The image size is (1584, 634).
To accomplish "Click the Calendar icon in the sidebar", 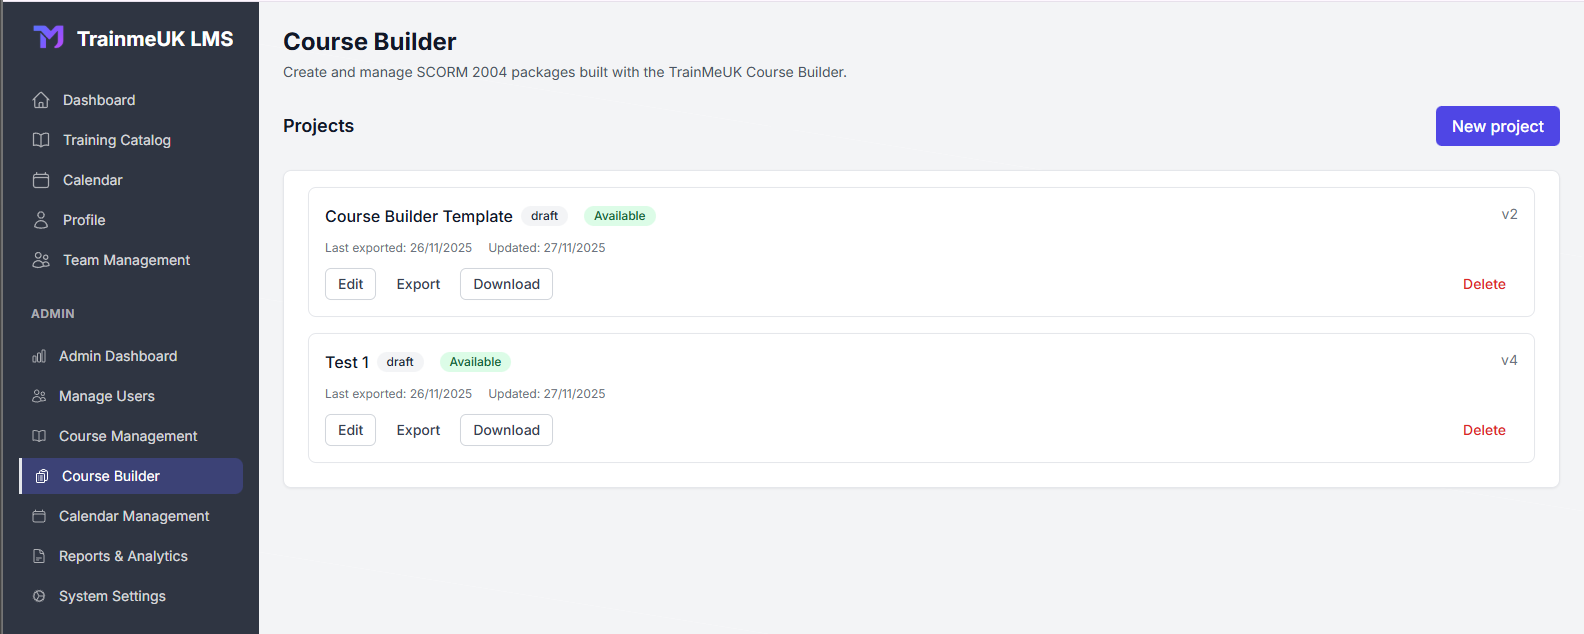I will 40,180.
